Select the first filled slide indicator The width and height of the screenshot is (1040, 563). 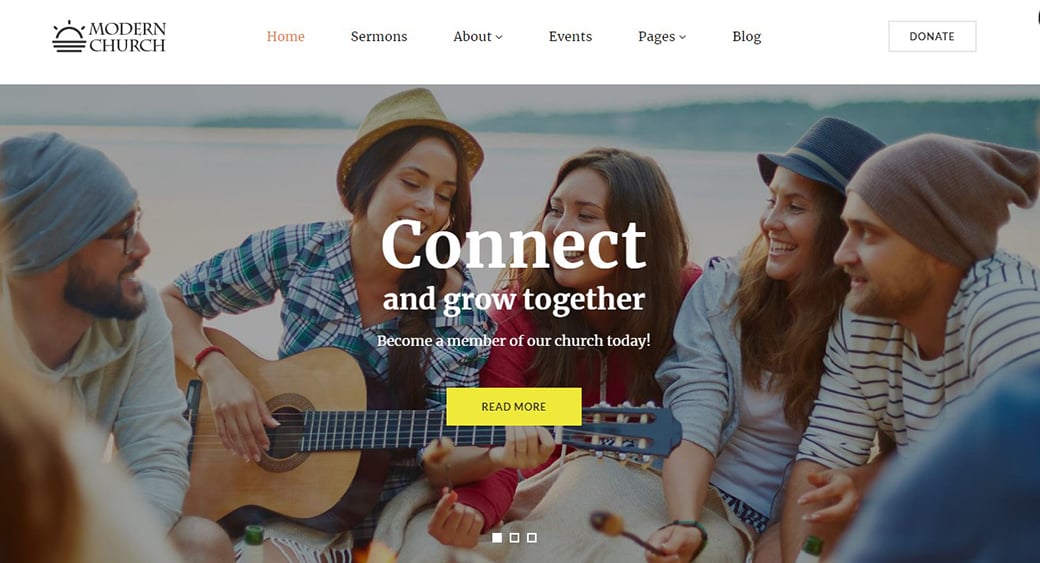click(x=497, y=538)
